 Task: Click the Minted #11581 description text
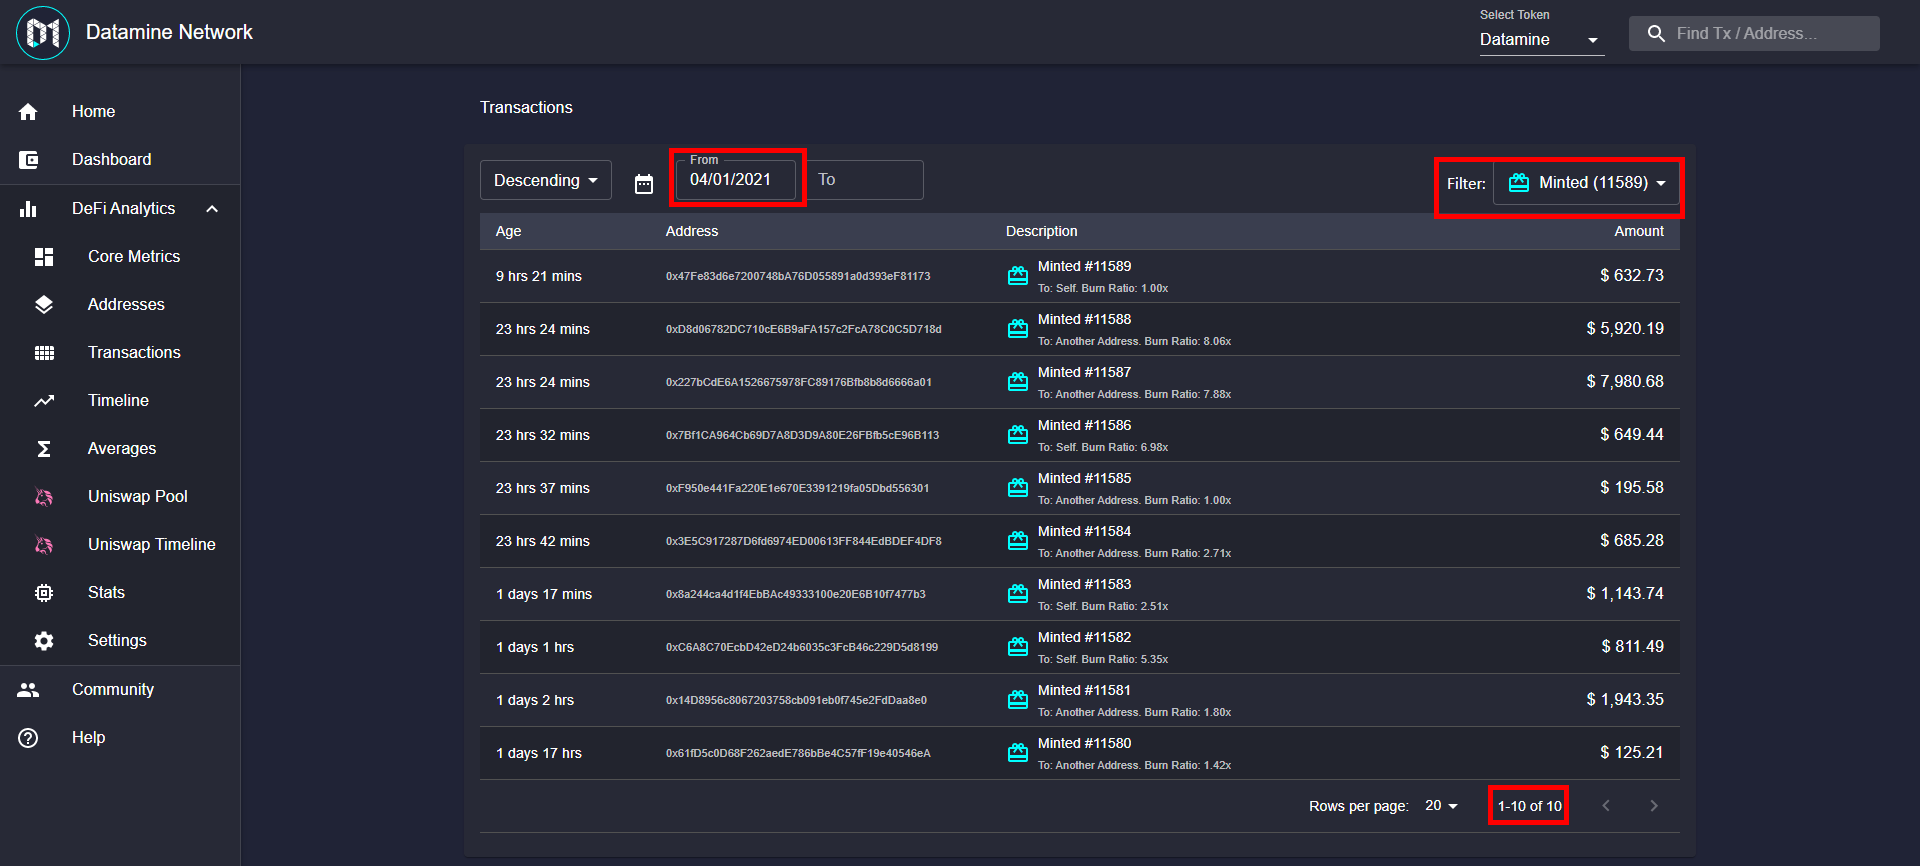1084,691
